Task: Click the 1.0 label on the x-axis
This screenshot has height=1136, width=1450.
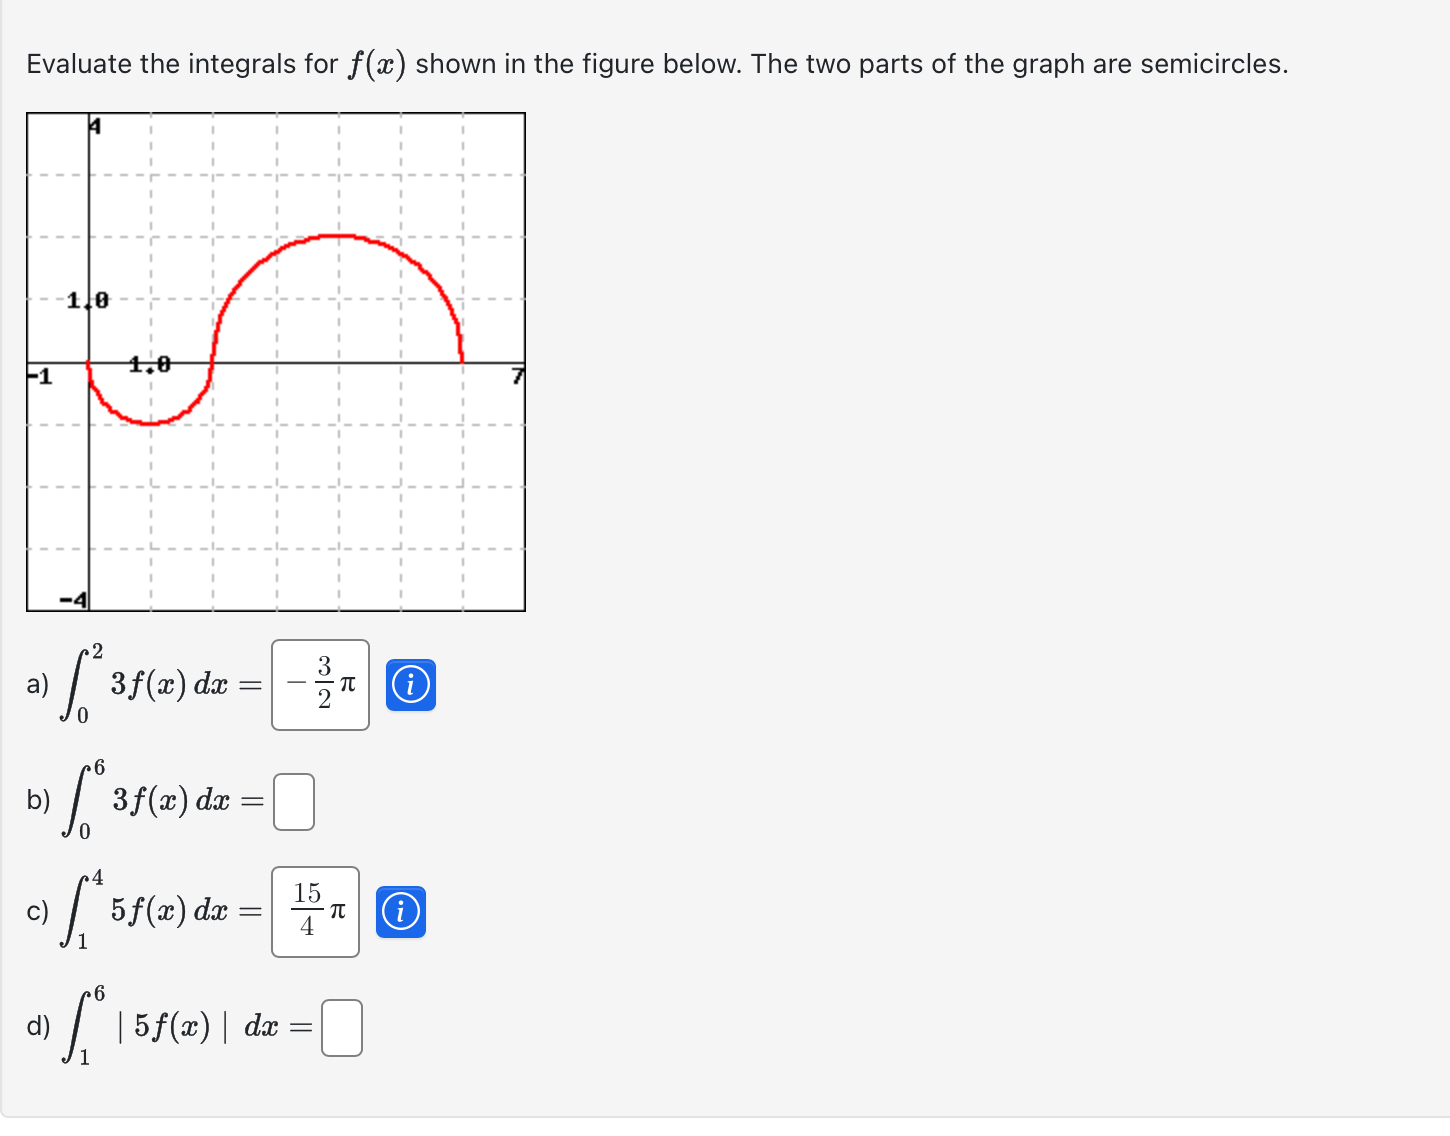Action: pyautogui.click(x=148, y=364)
